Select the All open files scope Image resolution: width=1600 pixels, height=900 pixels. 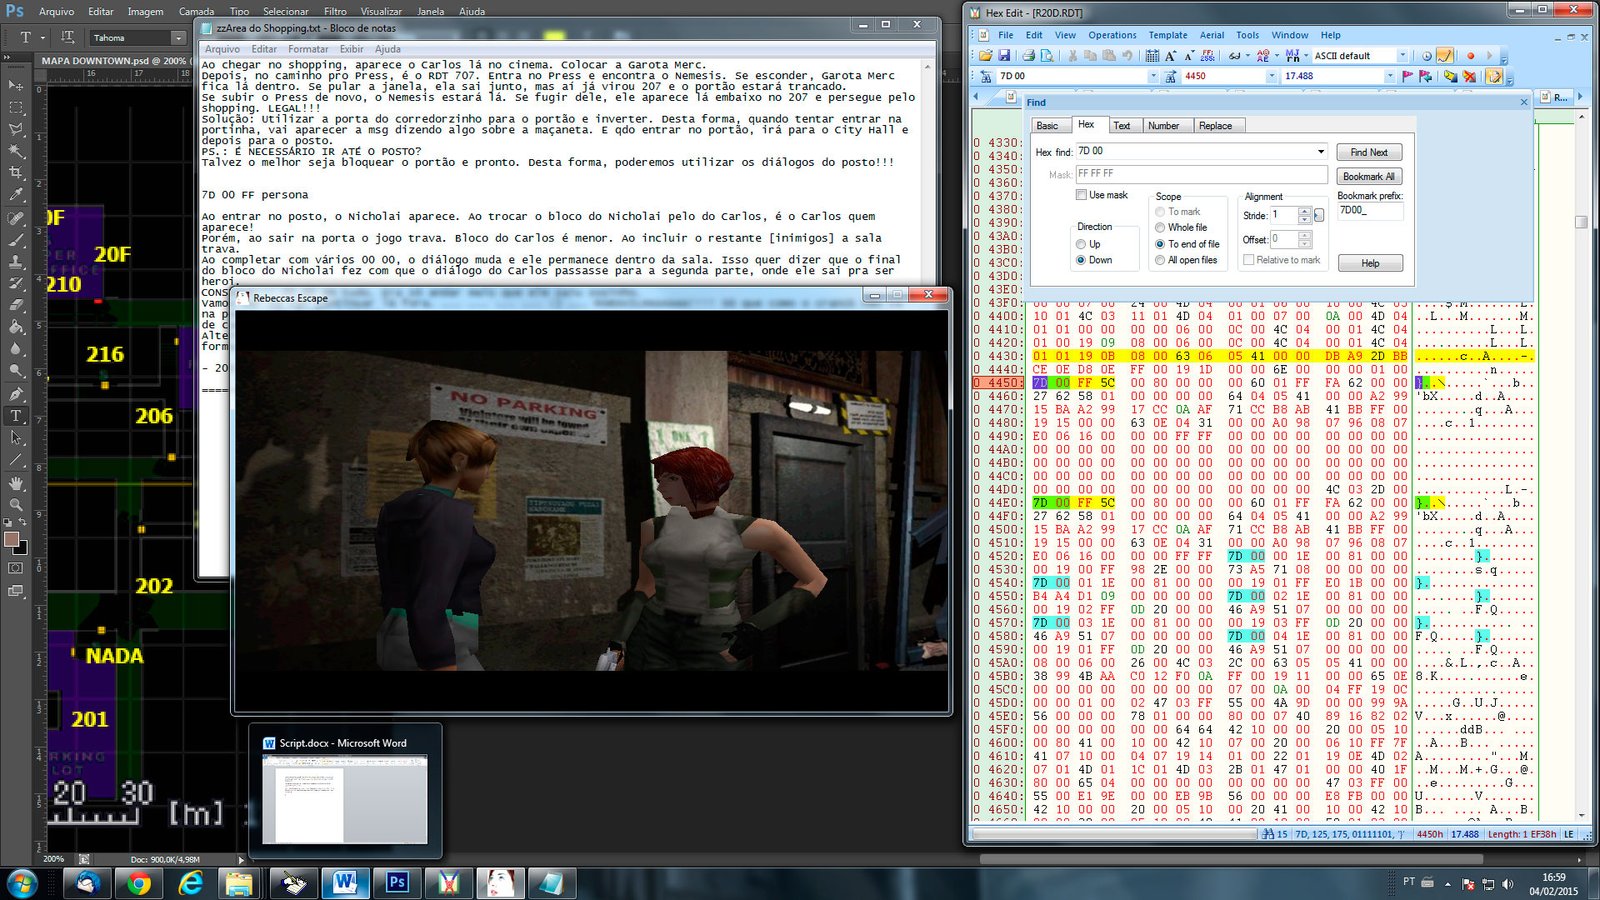point(1160,260)
